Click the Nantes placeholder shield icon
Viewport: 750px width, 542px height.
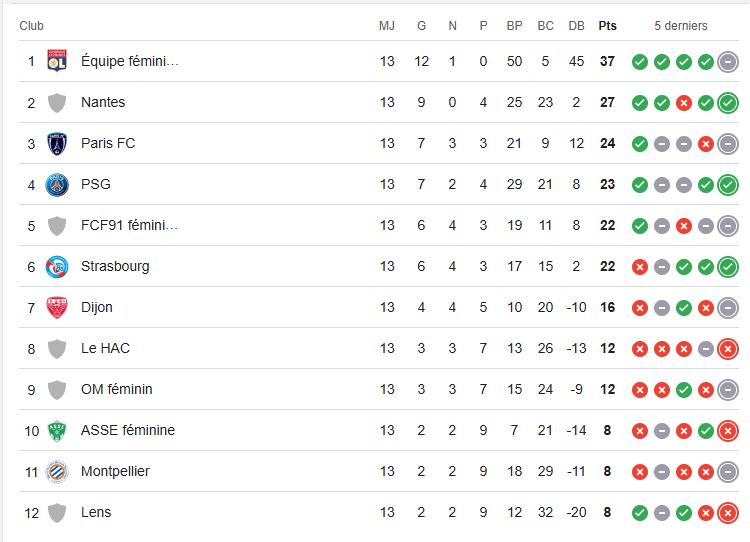click(x=57, y=103)
